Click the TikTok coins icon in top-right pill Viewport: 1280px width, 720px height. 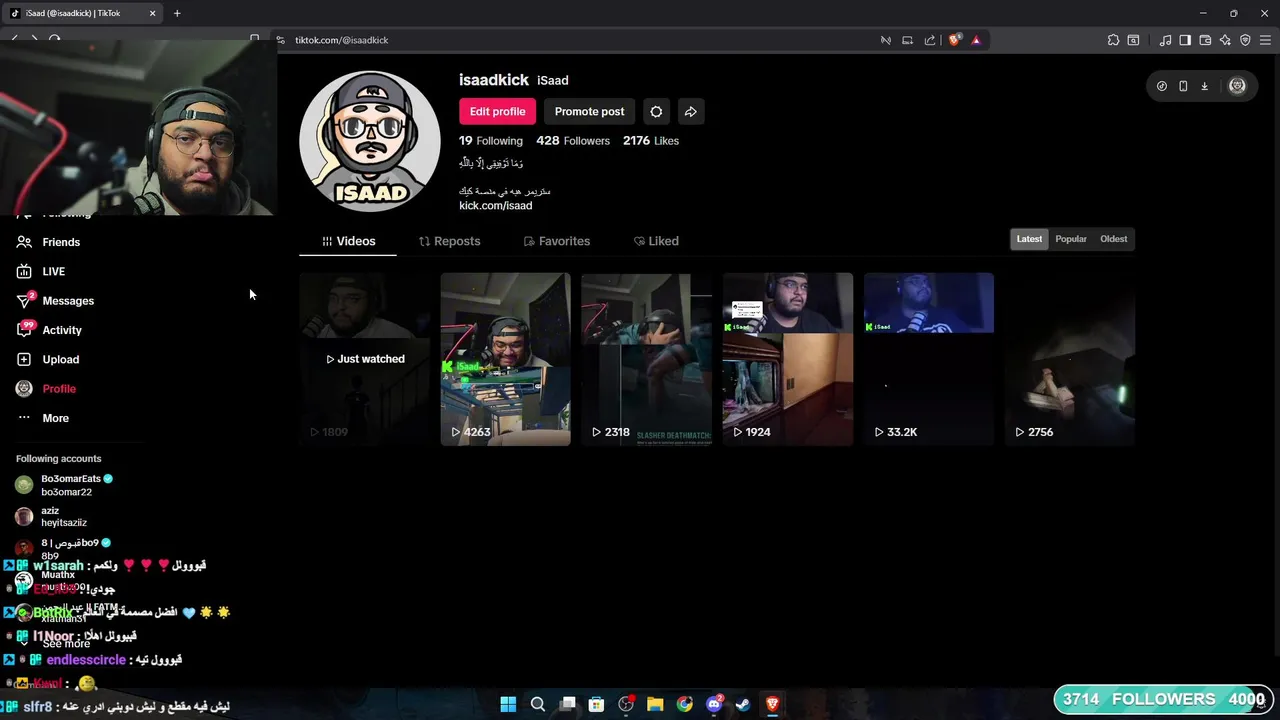[x=1161, y=86]
